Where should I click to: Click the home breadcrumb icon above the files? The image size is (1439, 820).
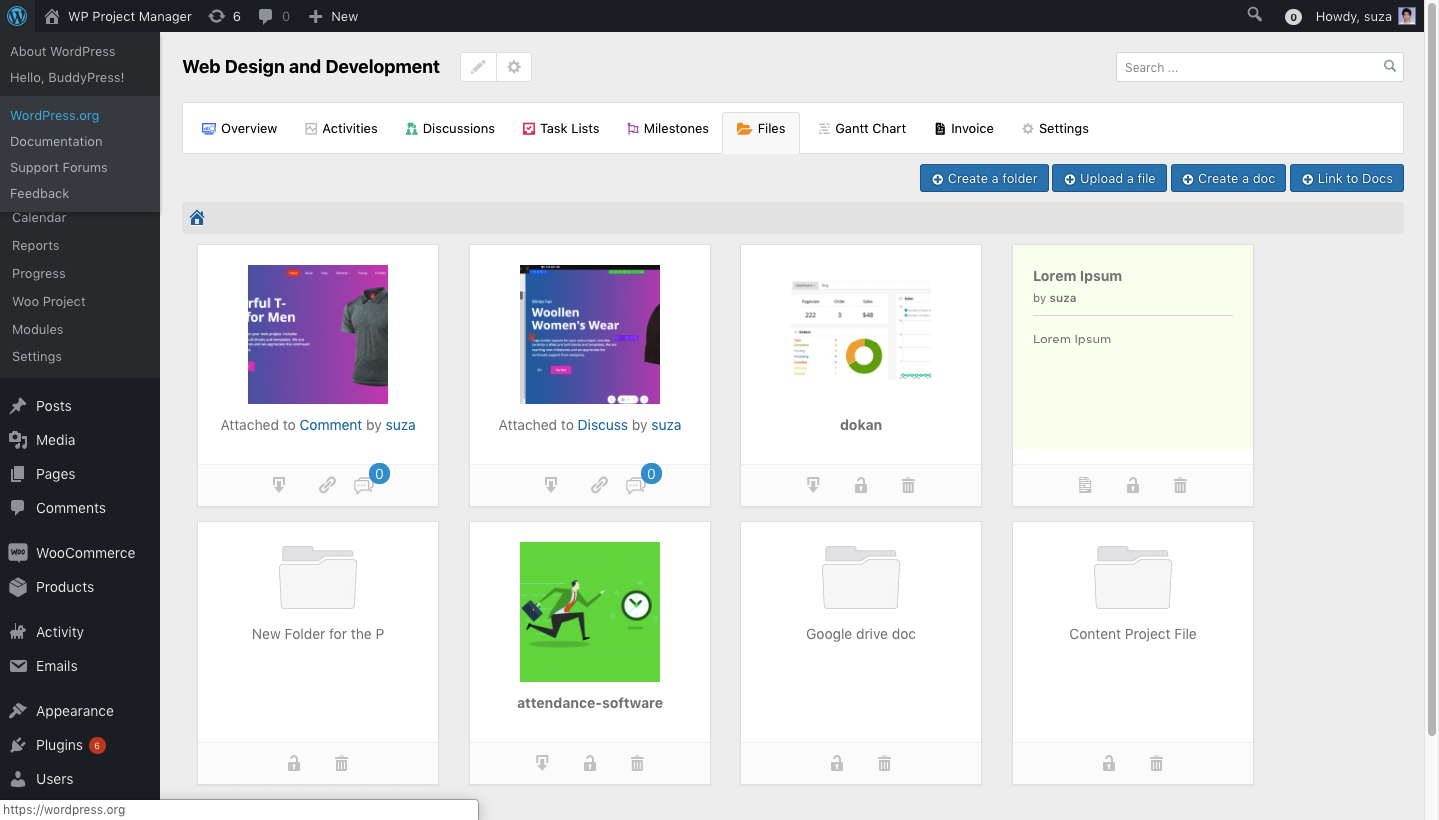[196, 217]
